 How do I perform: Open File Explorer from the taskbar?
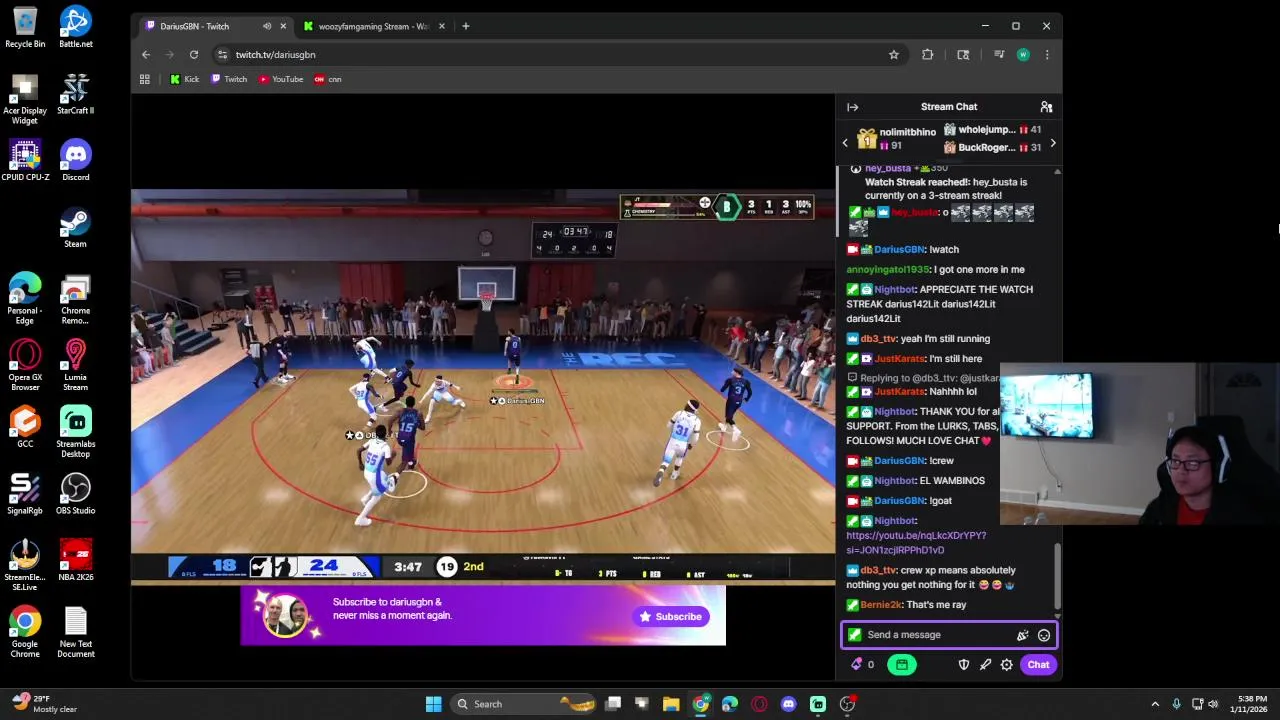coord(671,704)
